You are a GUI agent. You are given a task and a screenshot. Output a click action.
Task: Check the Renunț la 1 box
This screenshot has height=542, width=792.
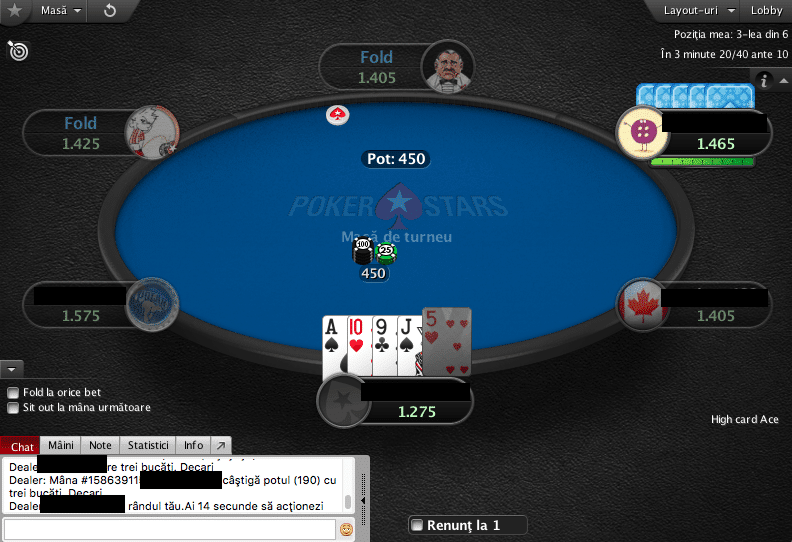[x=417, y=525]
